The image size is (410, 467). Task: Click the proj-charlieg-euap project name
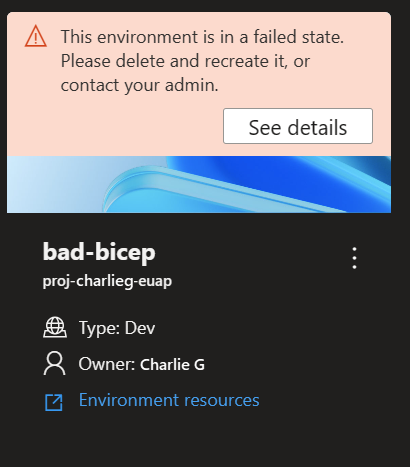(107, 281)
